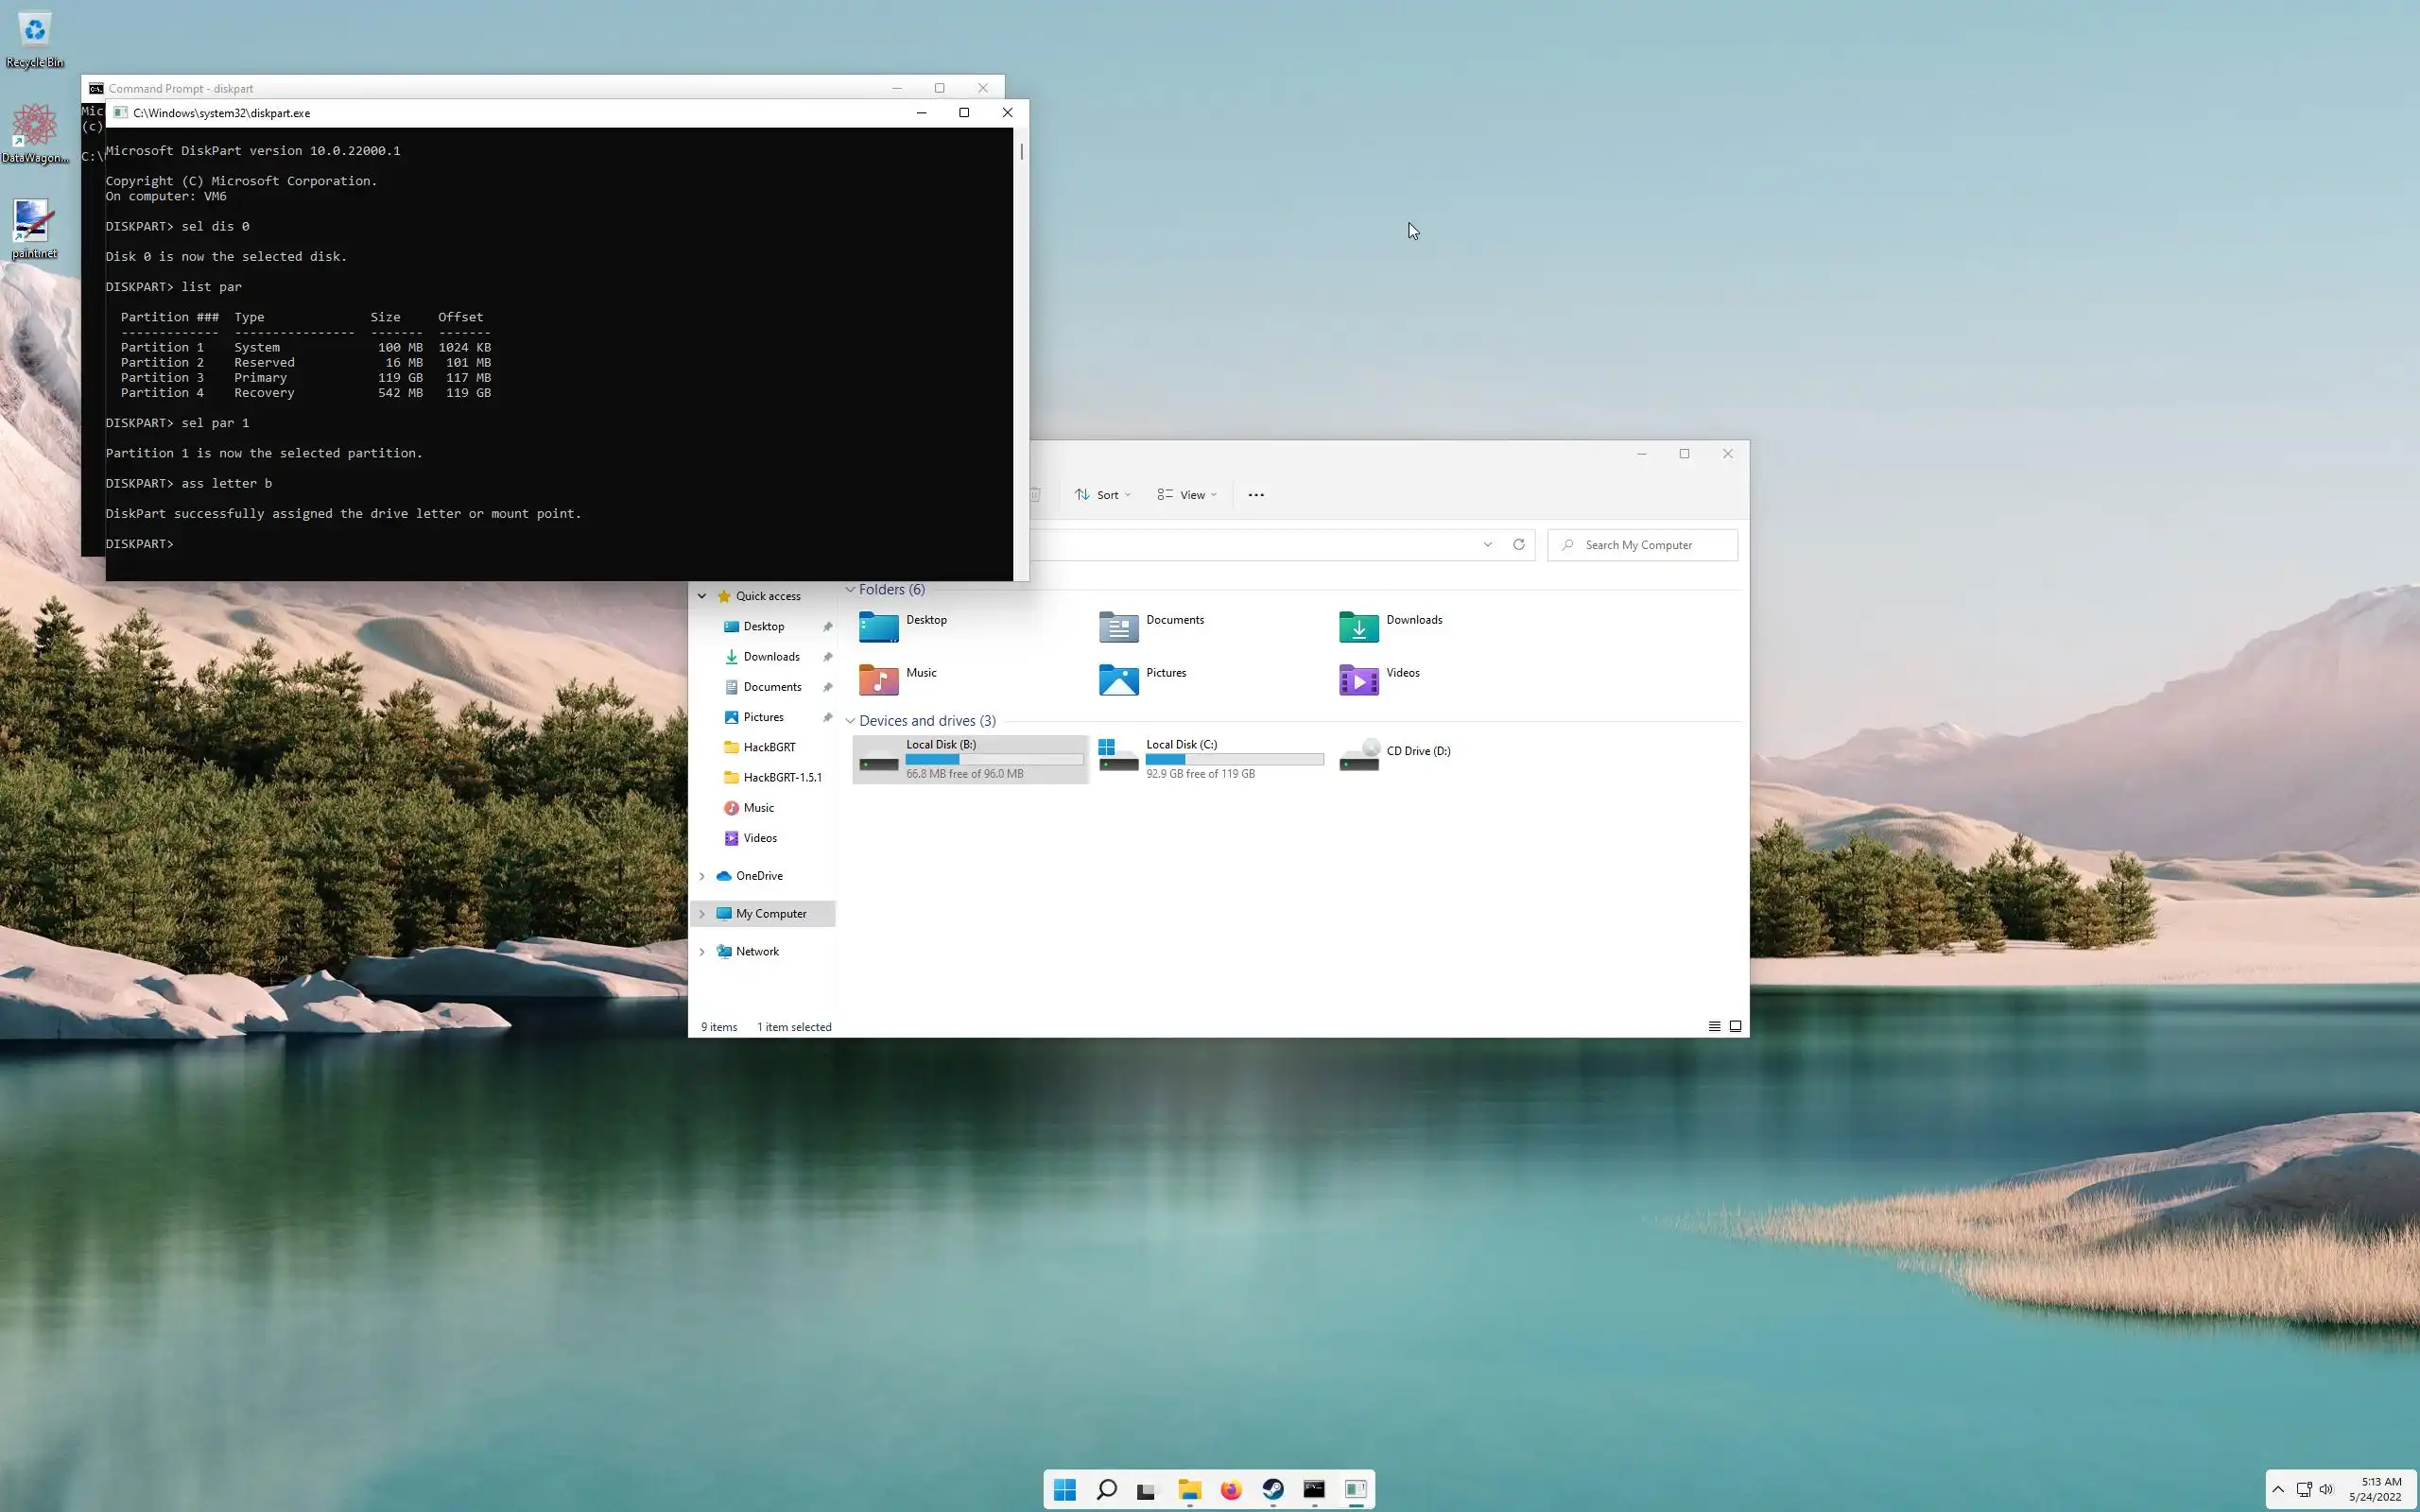Select Network in the navigation pane
The image size is (2420, 1512).
(757, 951)
